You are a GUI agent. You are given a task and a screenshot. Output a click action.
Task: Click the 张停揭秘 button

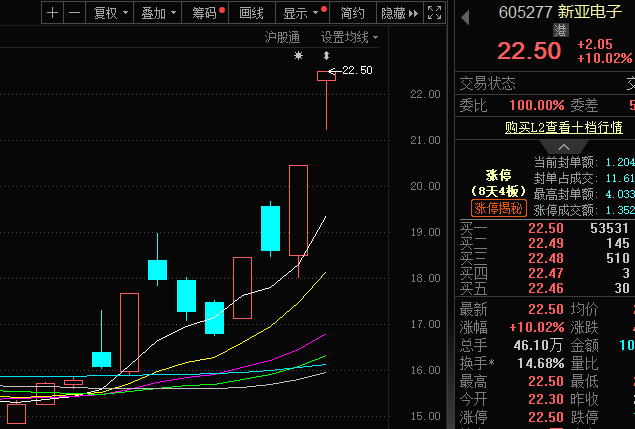pos(498,208)
